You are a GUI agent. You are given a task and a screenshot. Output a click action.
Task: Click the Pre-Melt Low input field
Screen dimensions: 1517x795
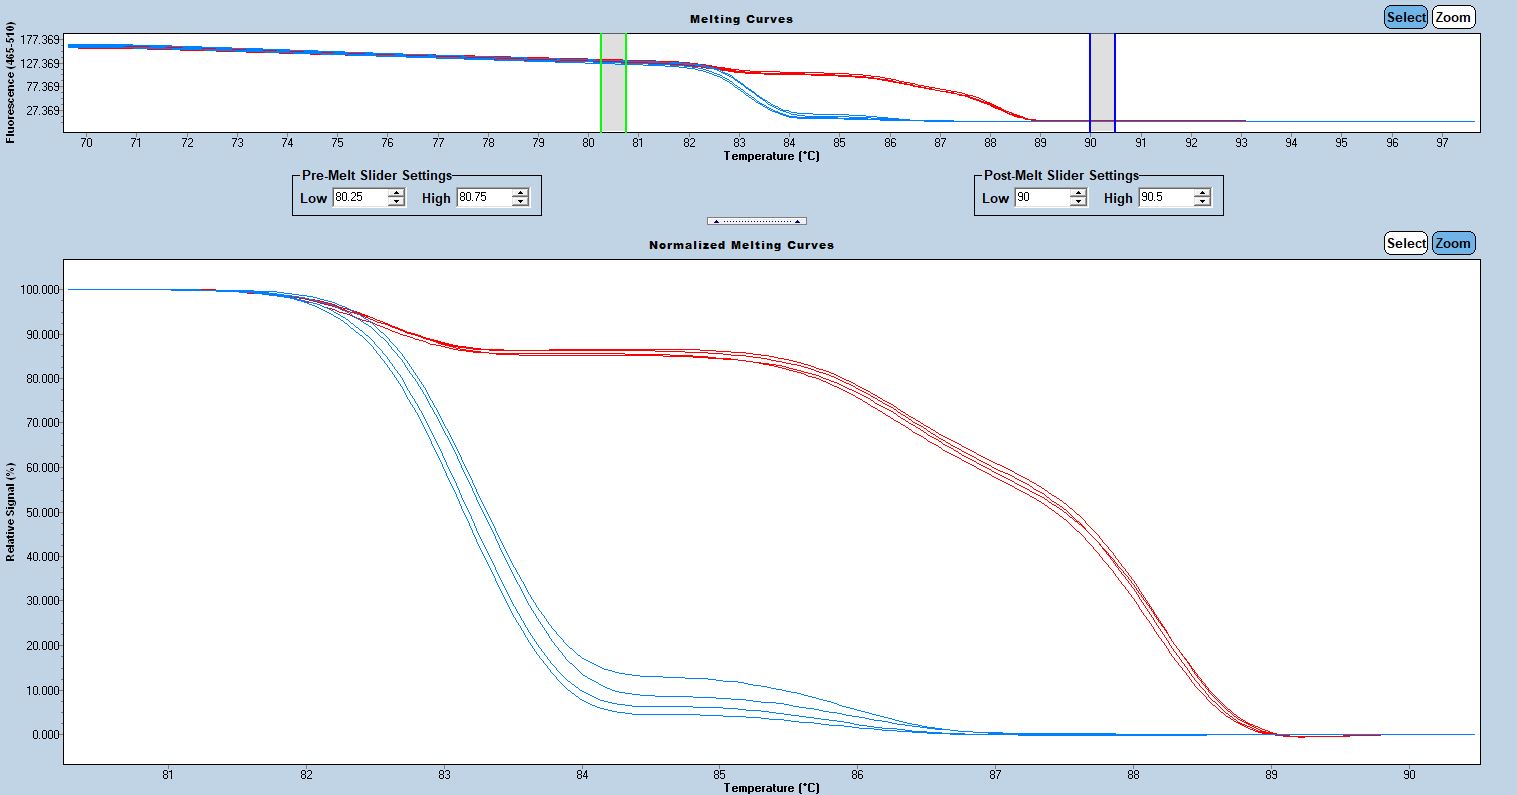click(x=359, y=198)
